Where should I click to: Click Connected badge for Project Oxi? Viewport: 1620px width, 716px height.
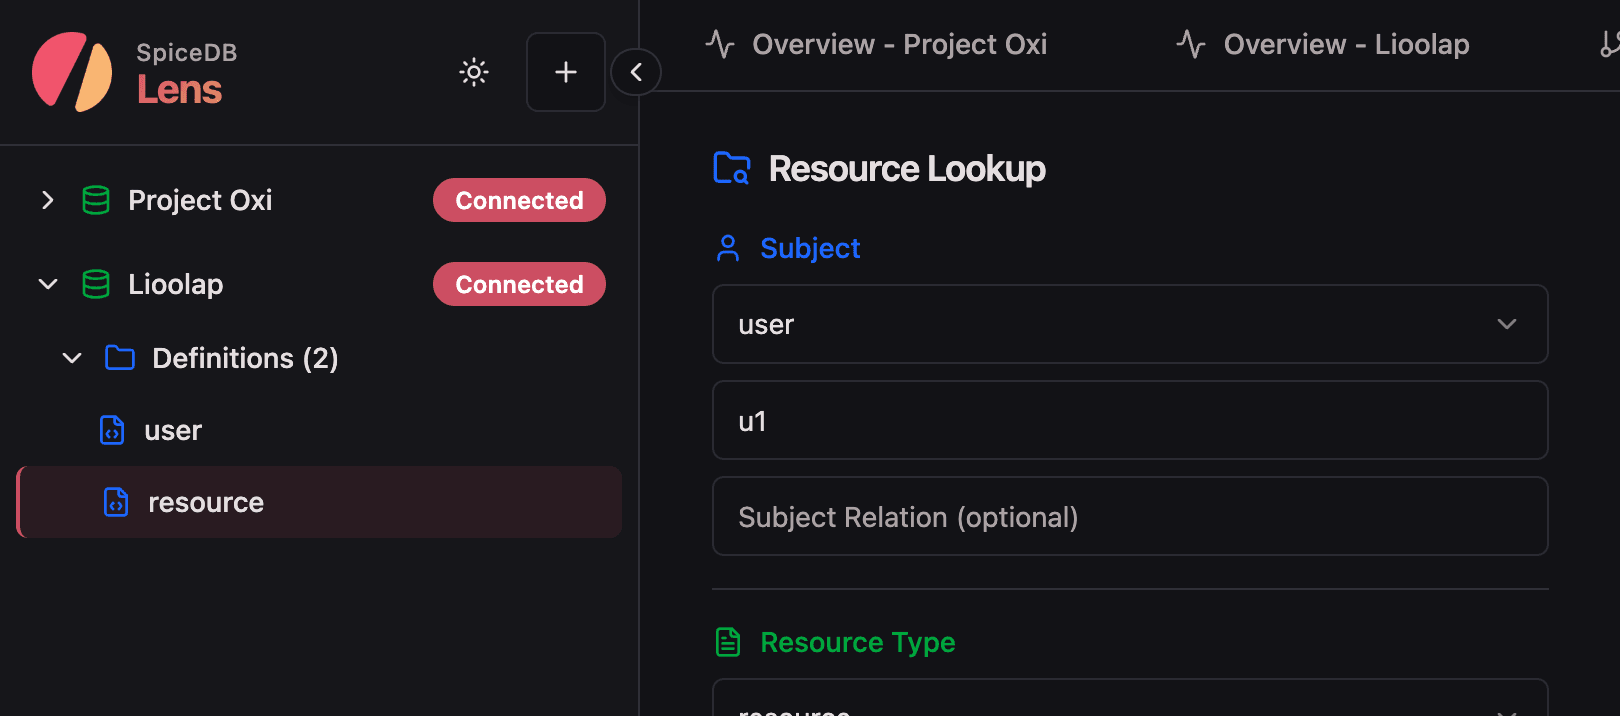pos(519,200)
